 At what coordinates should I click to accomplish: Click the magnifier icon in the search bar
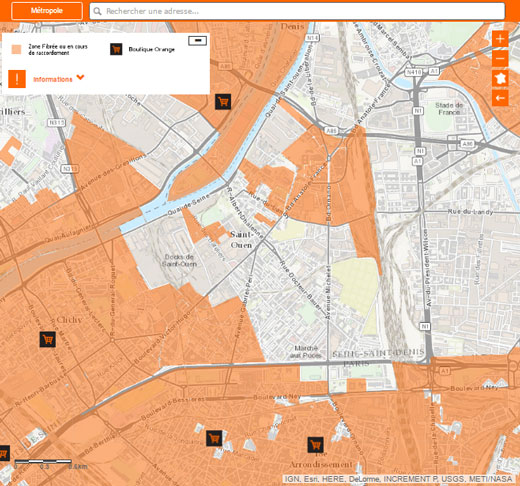coord(97,11)
